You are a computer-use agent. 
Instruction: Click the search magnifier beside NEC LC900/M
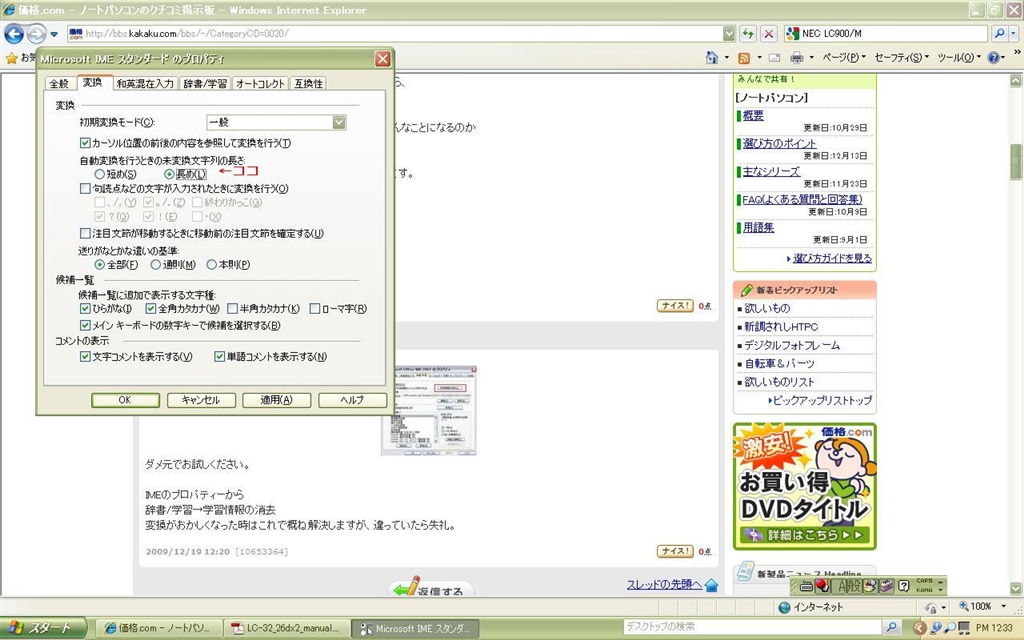coord(999,33)
